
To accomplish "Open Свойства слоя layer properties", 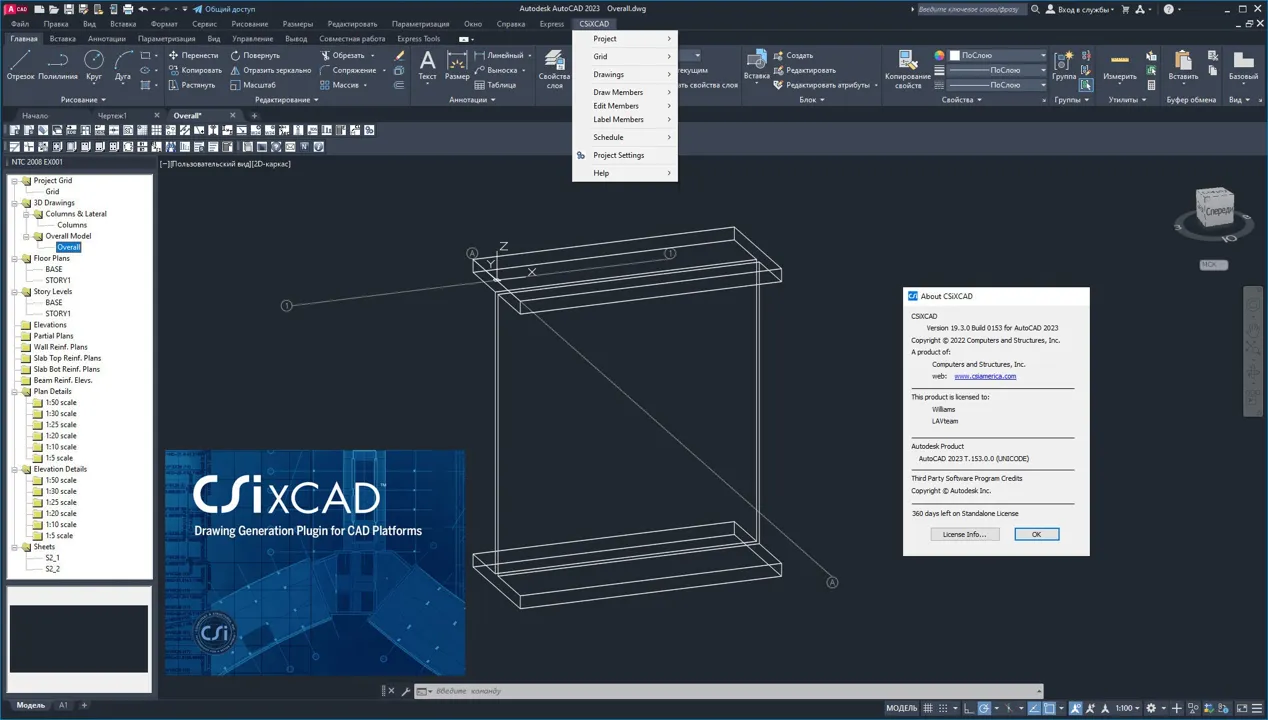I will (x=554, y=68).
